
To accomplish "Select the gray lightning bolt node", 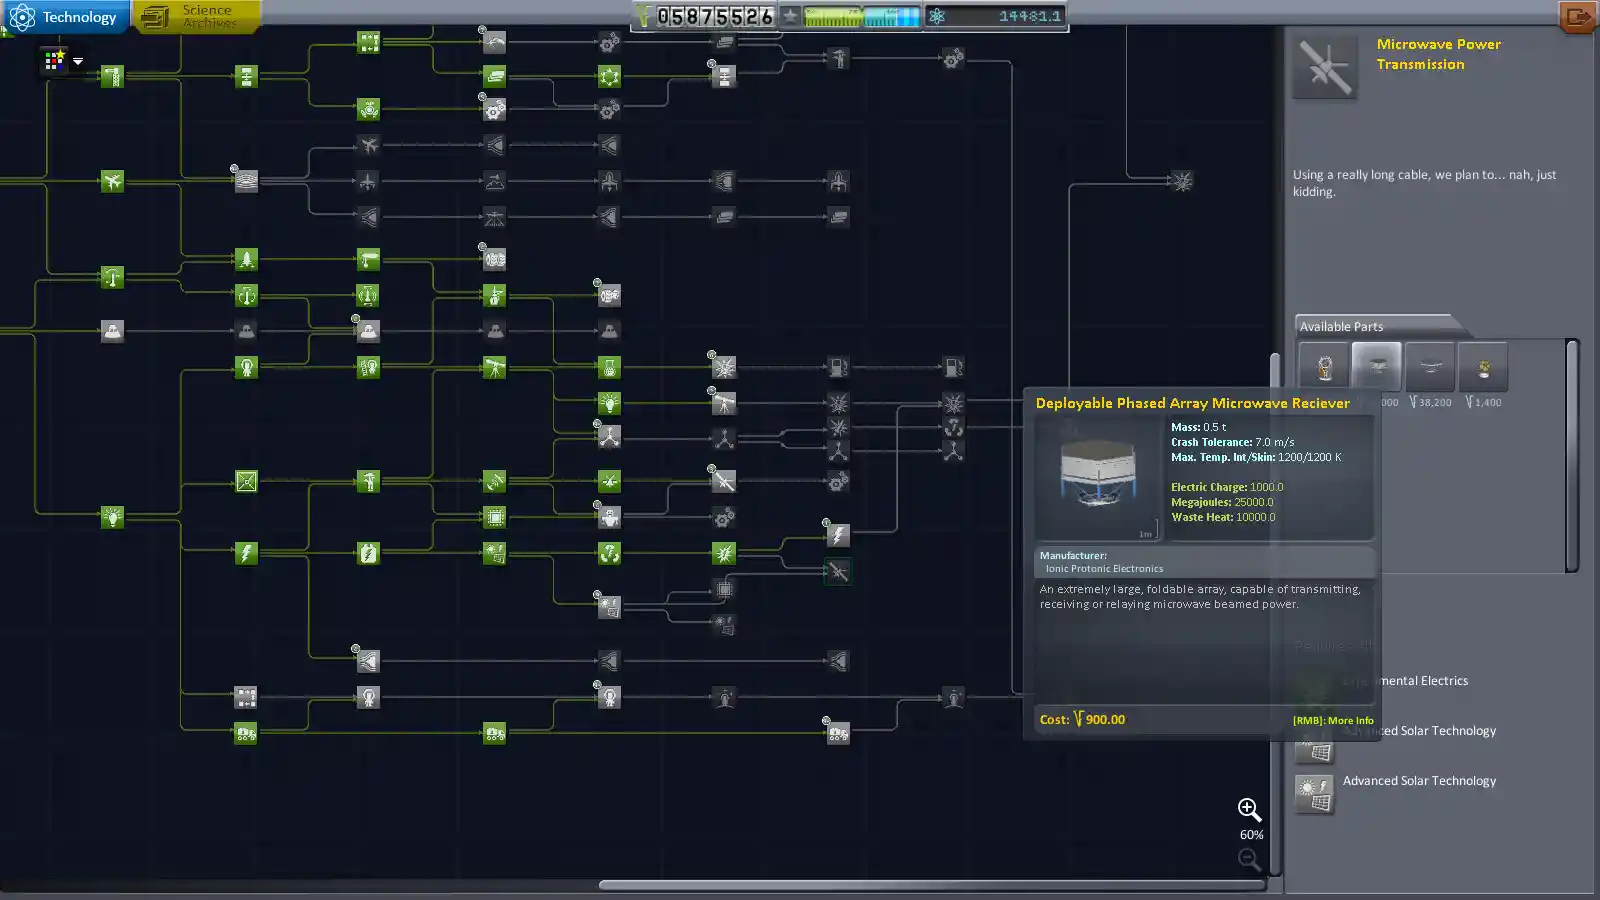I will point(838,535).
